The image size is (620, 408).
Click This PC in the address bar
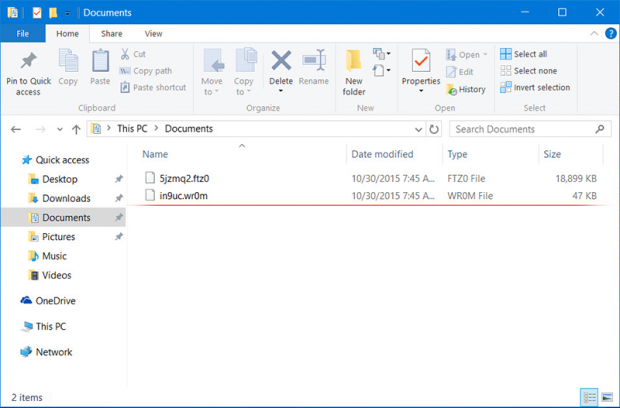[x=132, y=129]
